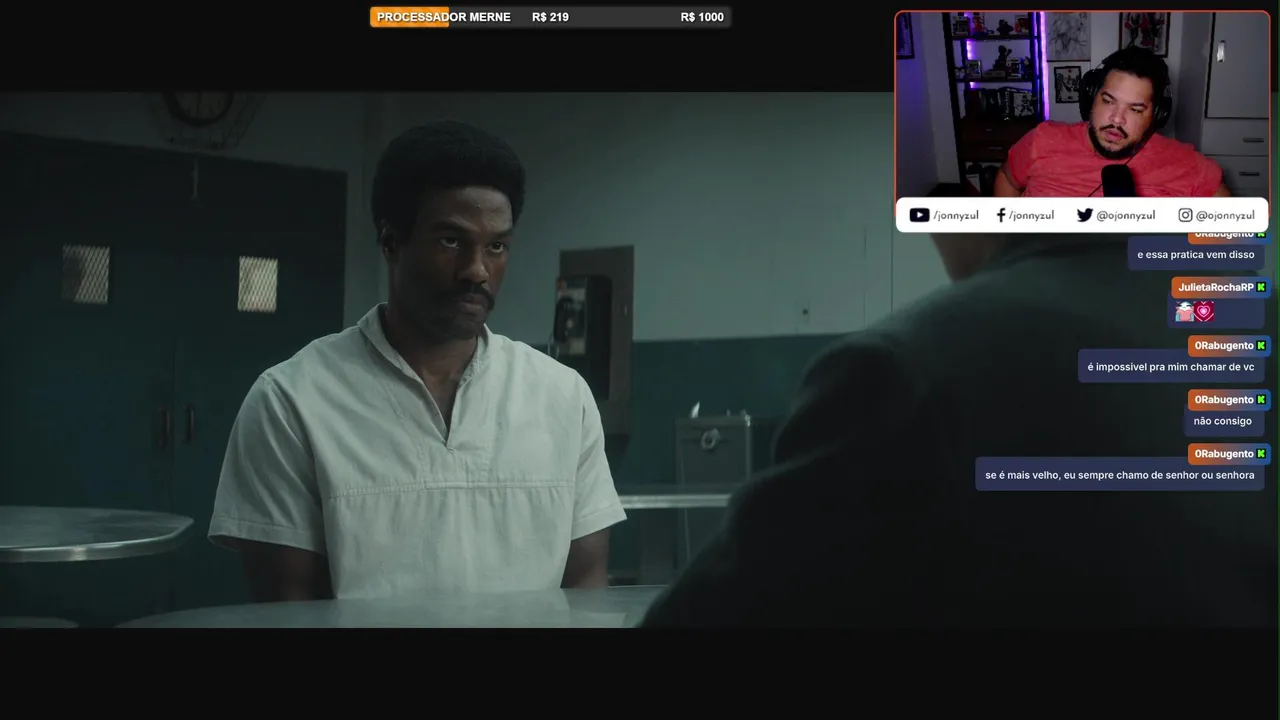Click the Kick badge above "é impossivel pra mim" message
The width and height of the screenshot is (1280, 720).
pyautogui.click(x=1261, y=346)
